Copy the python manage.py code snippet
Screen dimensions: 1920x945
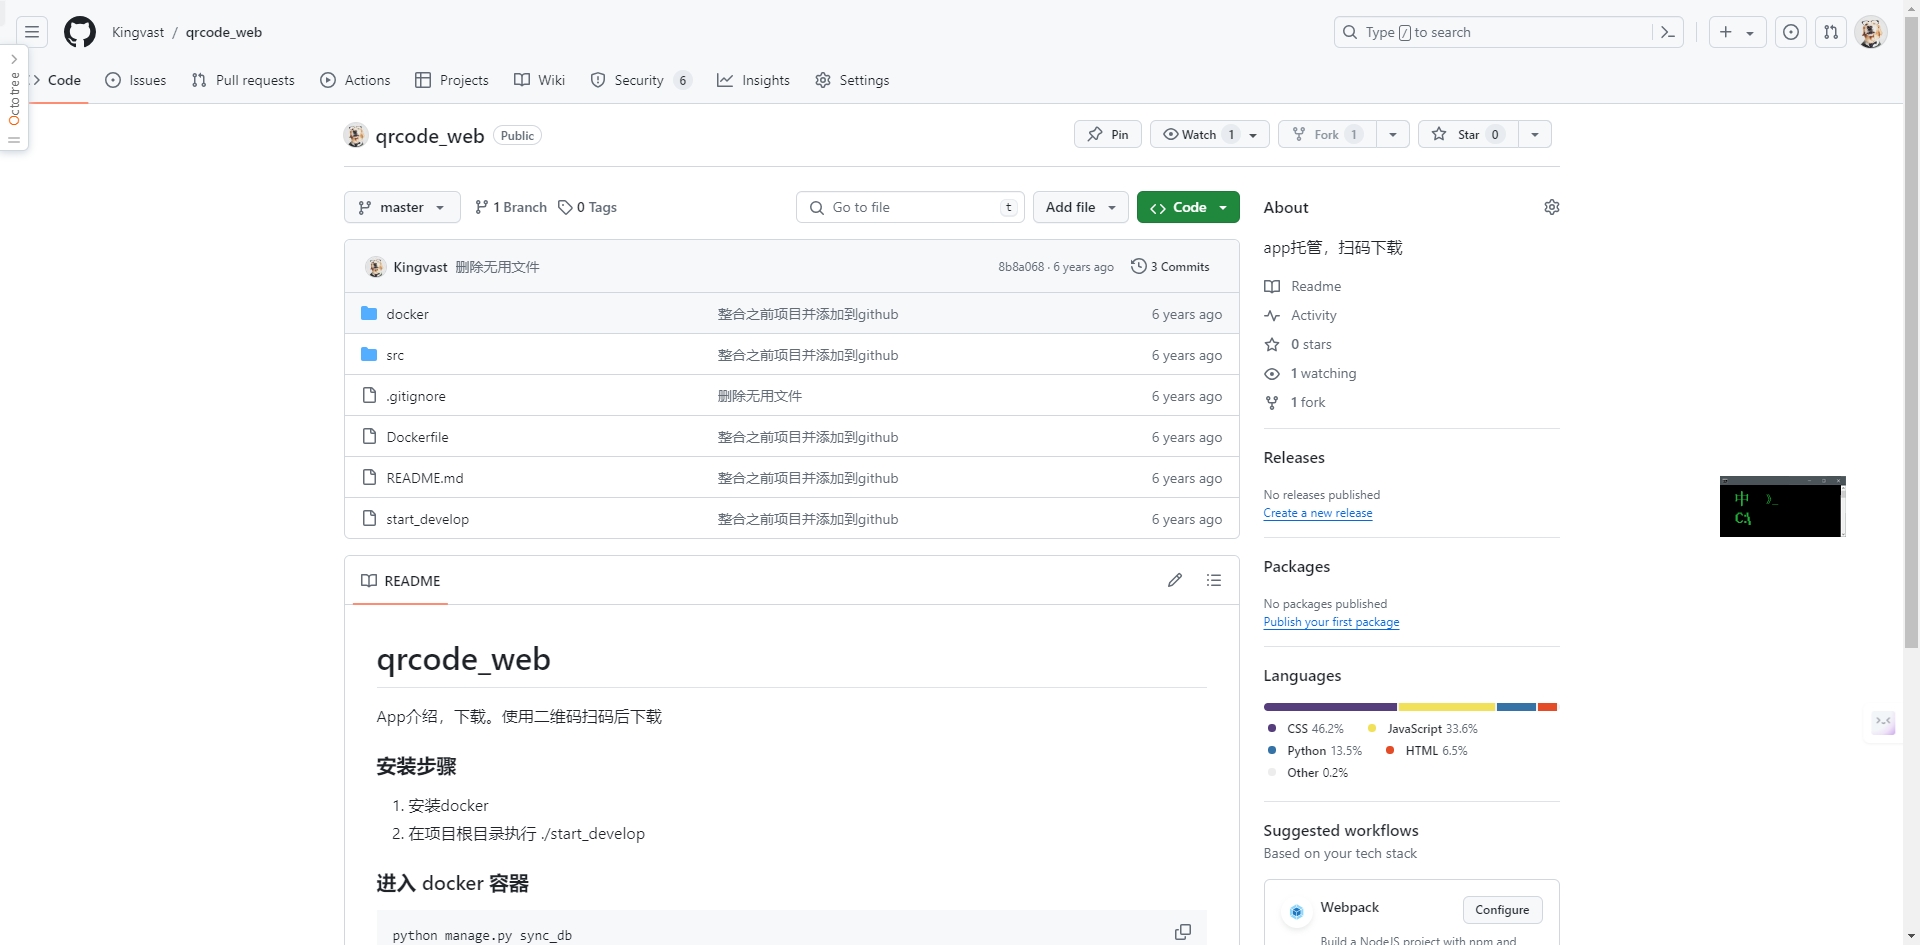tap(1183, 931)
